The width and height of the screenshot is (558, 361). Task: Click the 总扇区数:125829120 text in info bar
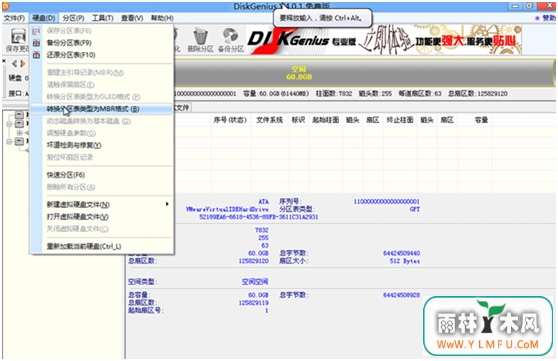point(478,94)
